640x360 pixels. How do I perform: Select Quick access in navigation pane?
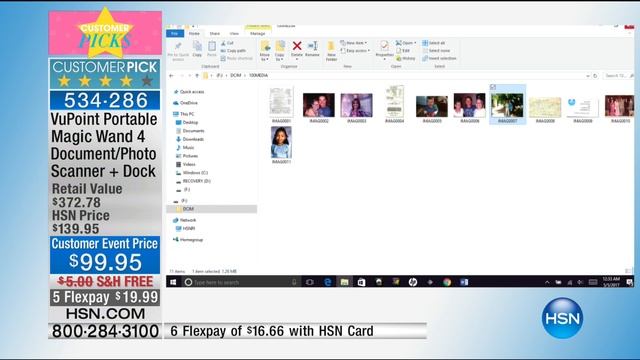pos(189,92)
